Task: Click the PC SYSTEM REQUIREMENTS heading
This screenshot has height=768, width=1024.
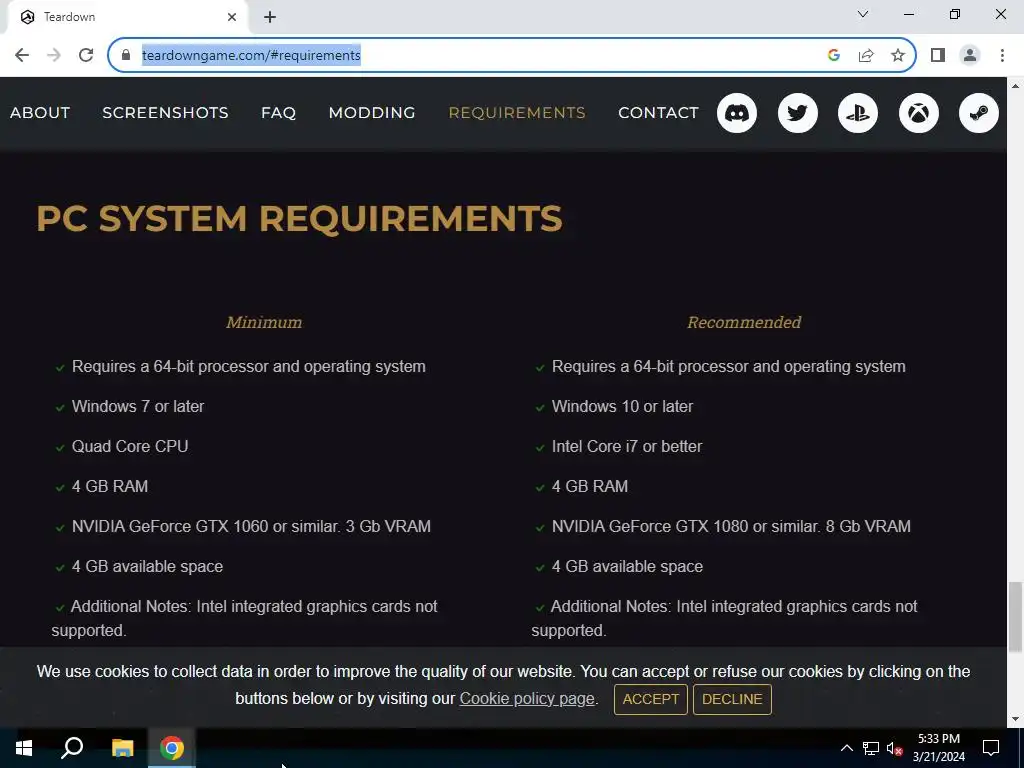Action: click(x=299, y=218)
